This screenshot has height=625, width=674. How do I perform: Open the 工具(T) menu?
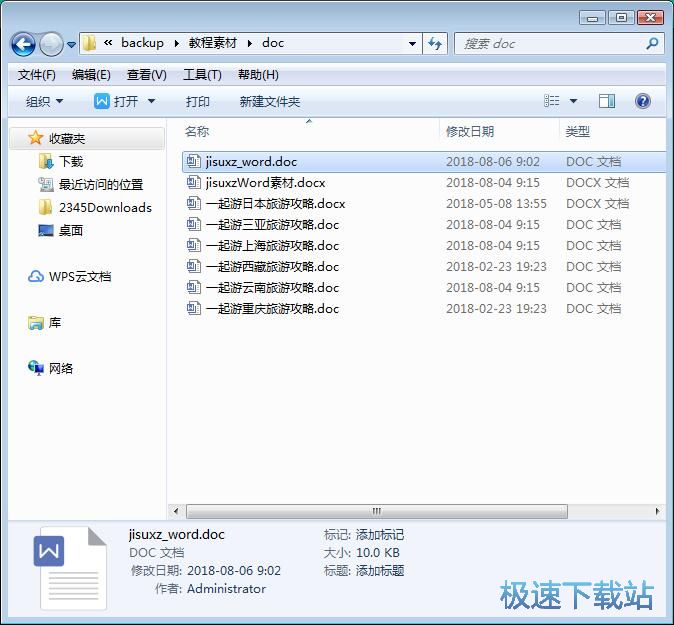point(202,75)
